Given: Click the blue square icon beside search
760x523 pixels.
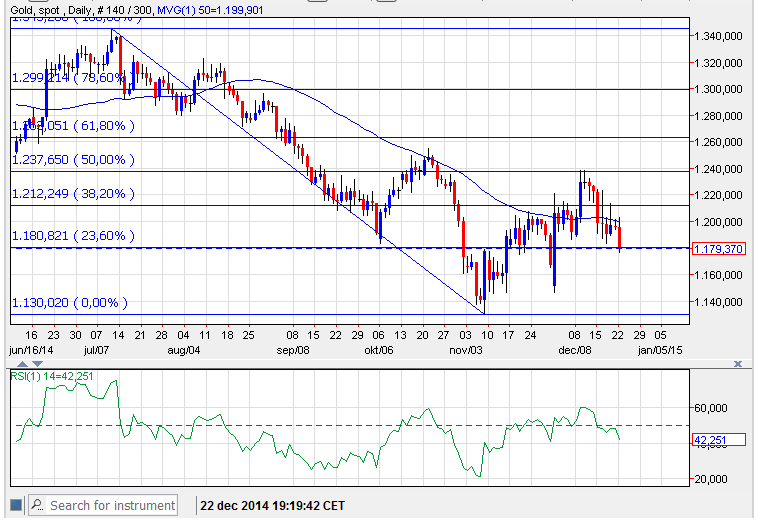Looking at the screenshot, I should point(15,505).
